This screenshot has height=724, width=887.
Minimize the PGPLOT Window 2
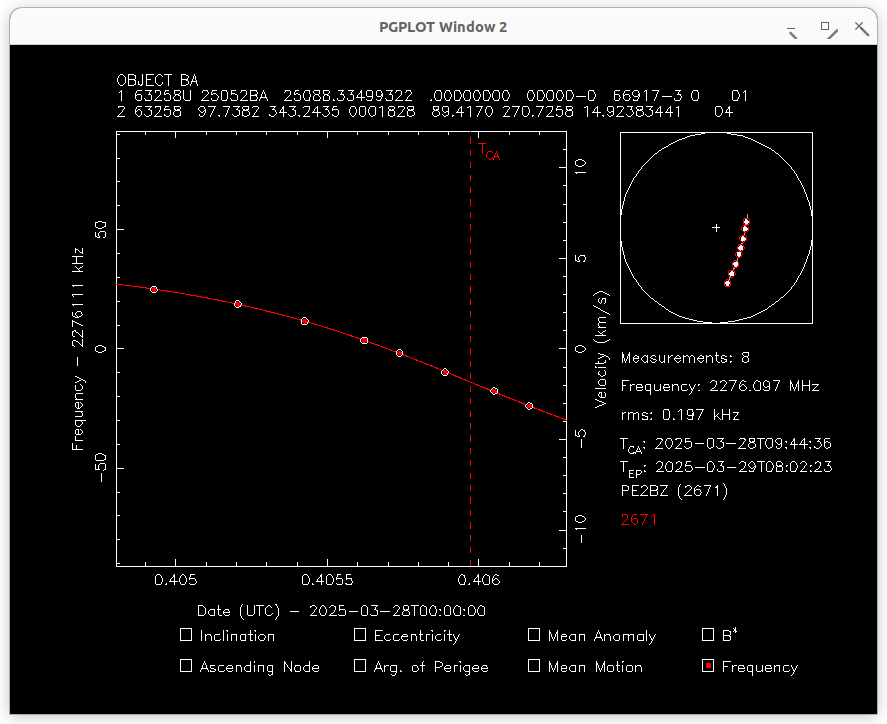click(x=793, y=30)
